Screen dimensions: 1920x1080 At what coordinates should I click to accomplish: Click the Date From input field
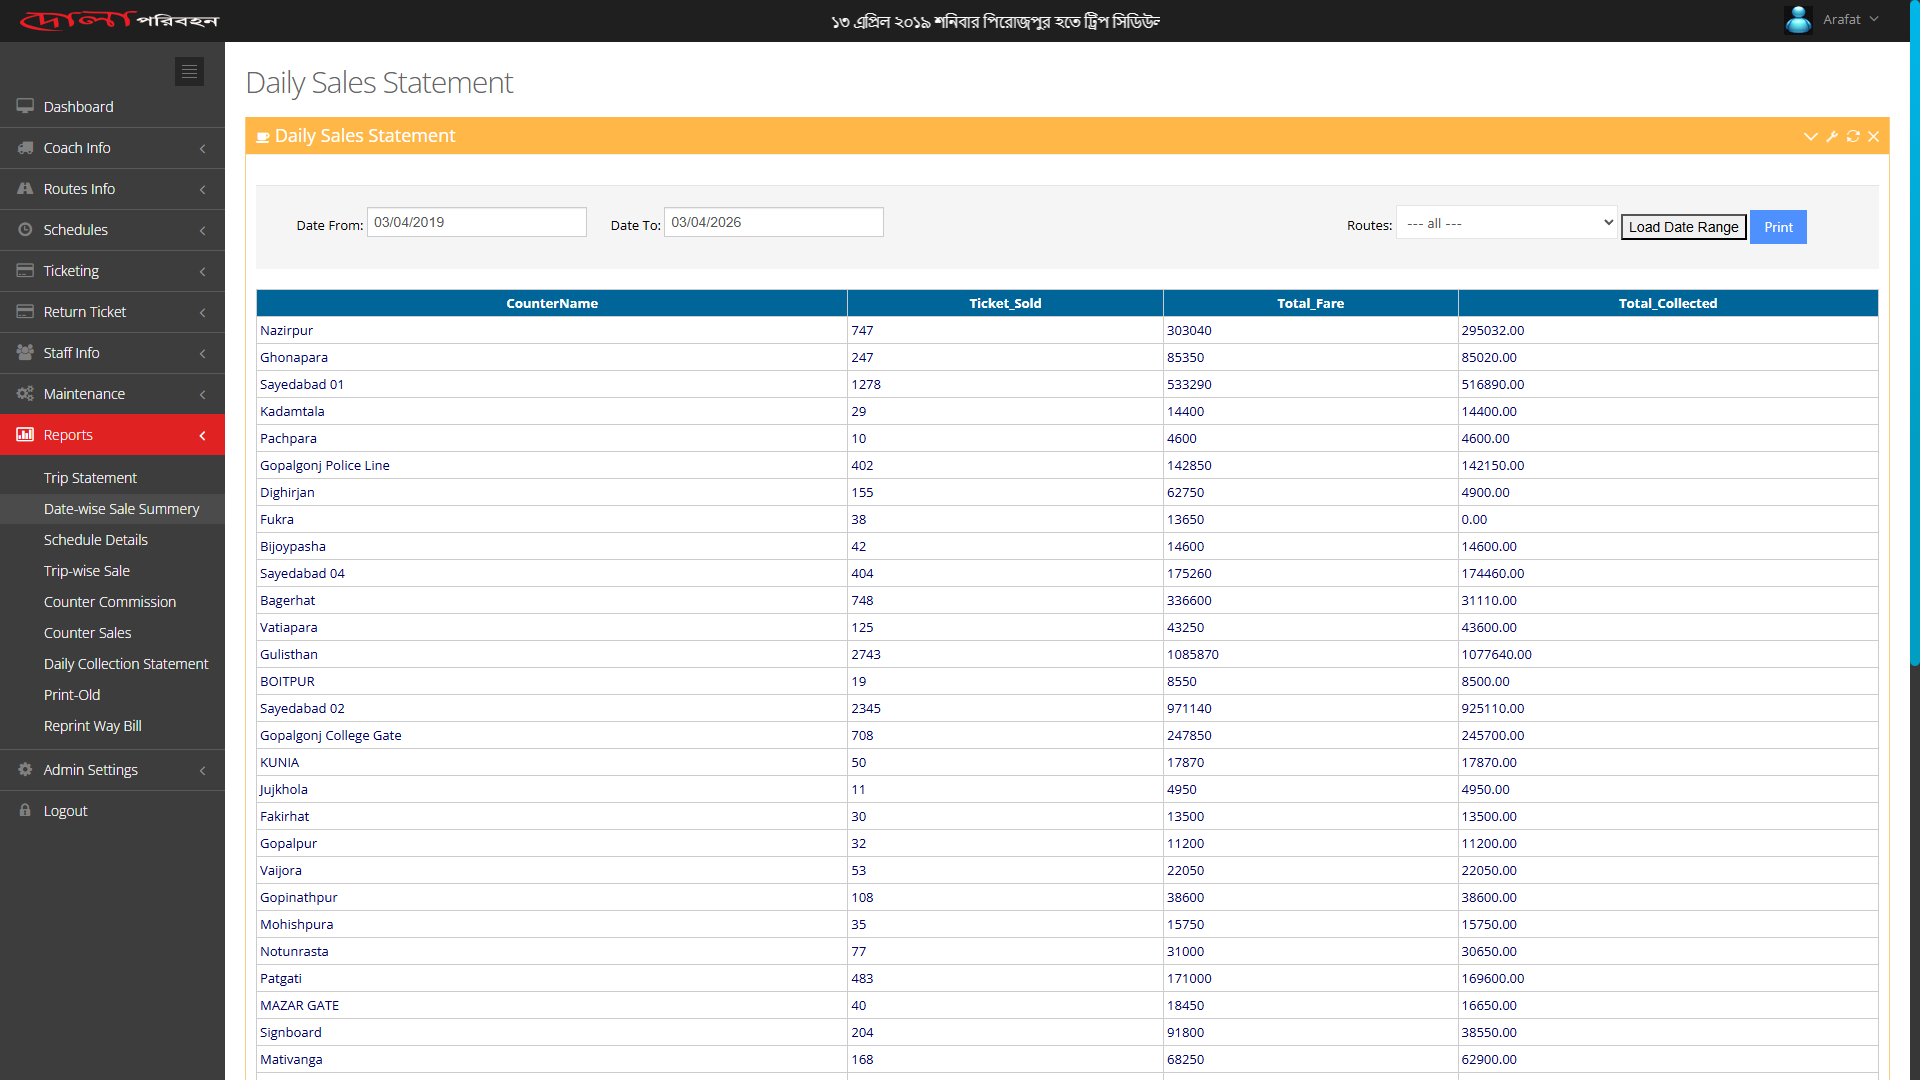point(476,222)
